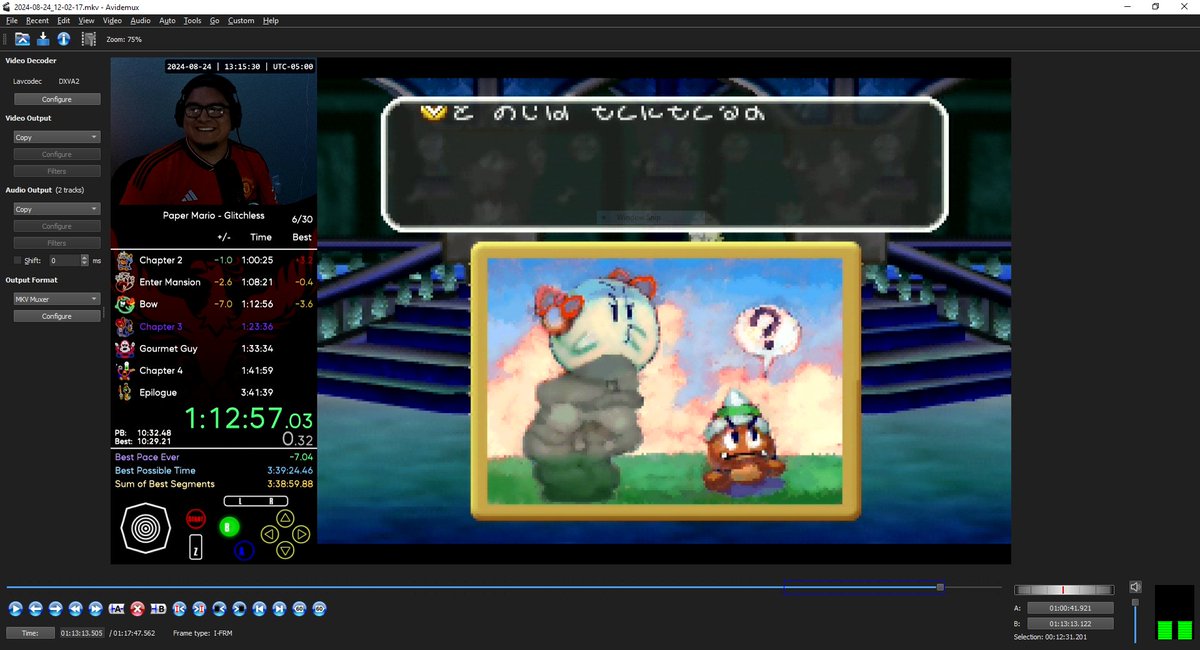Go to marker A icon
1200x650 pixels.
coord(179,608)
